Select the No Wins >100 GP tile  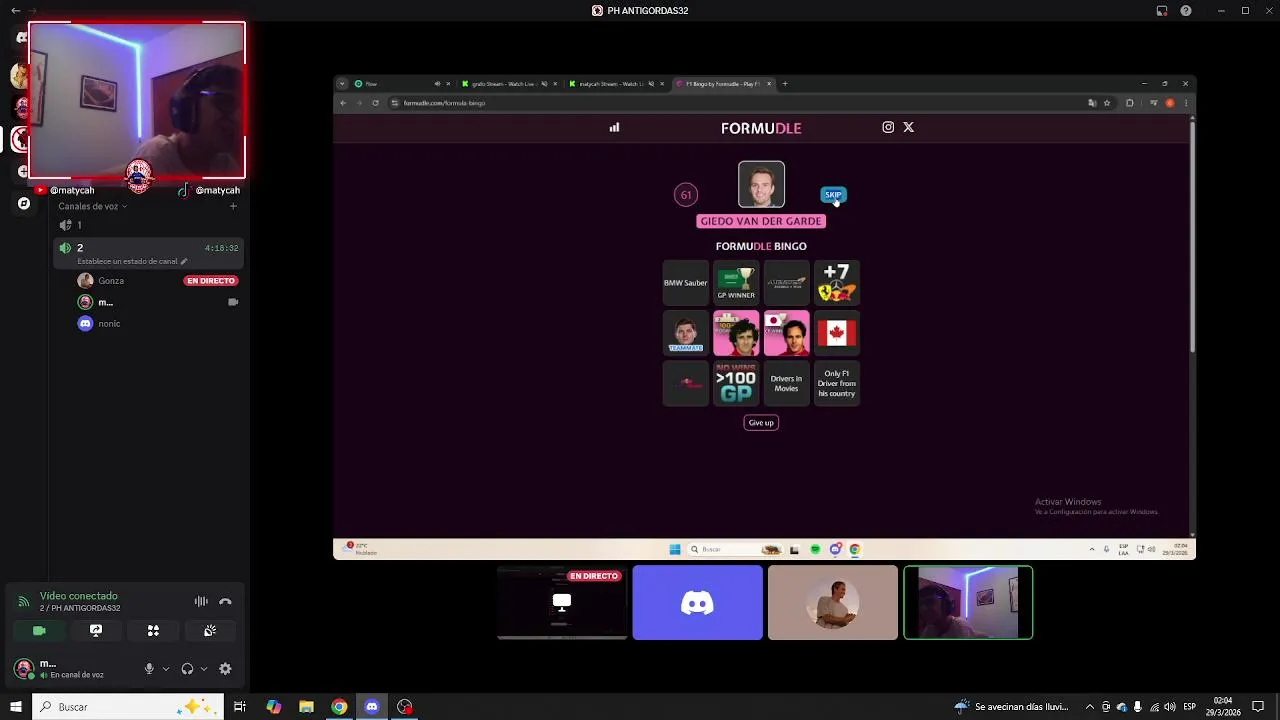point(736,383)
